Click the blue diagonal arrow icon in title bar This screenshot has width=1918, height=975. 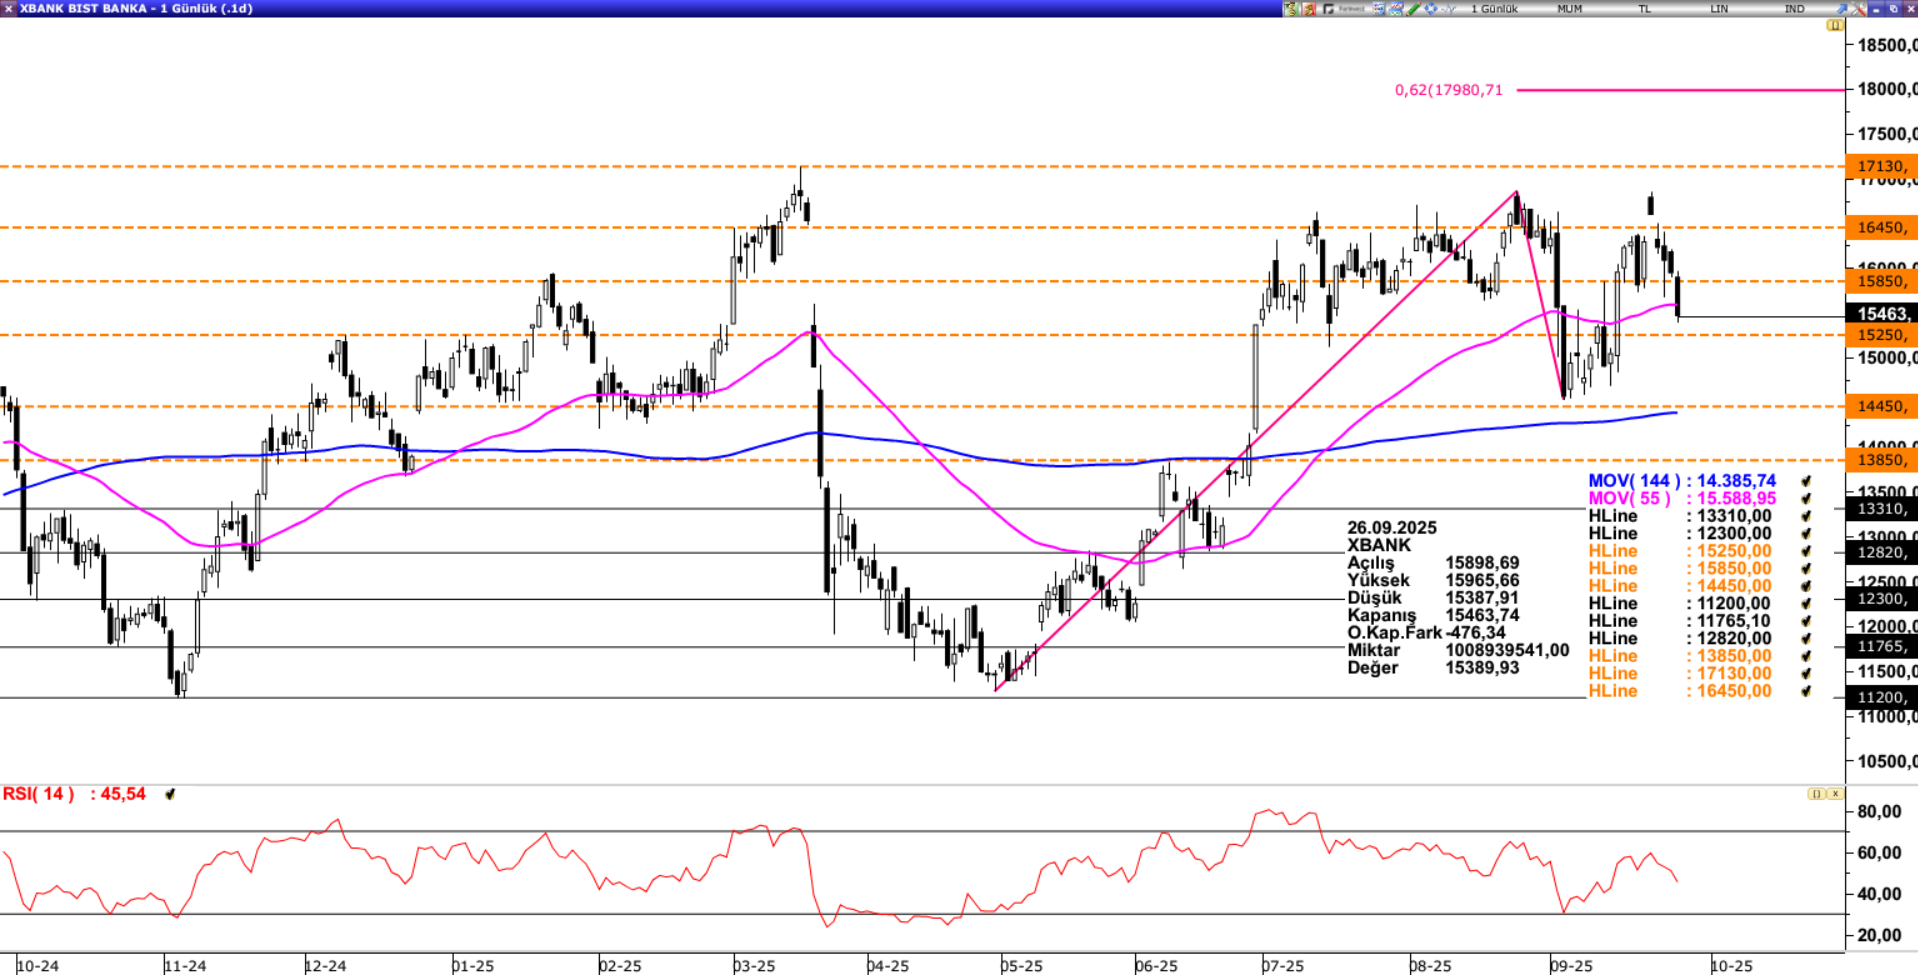(x=1841, y=8)
